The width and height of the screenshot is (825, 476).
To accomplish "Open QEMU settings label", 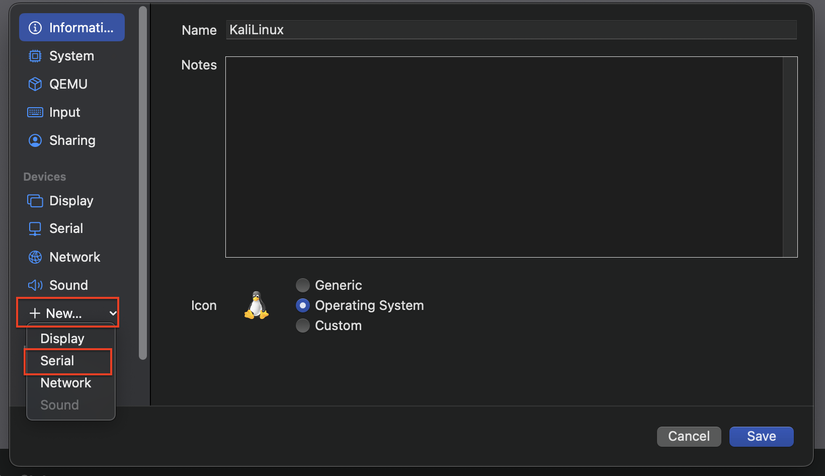I will [68, 84].
